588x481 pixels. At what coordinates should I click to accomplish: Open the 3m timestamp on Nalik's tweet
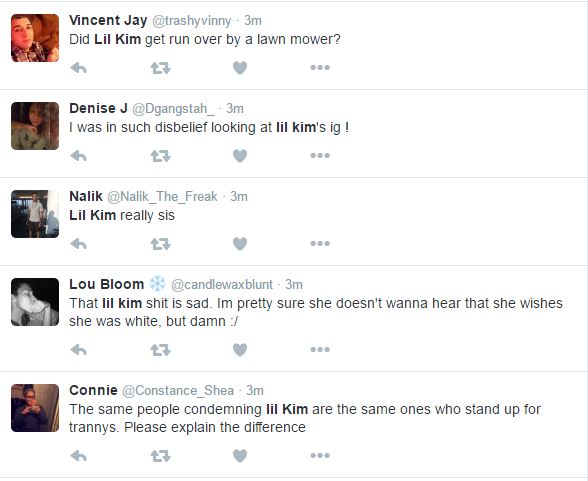[x=239, y=196]
